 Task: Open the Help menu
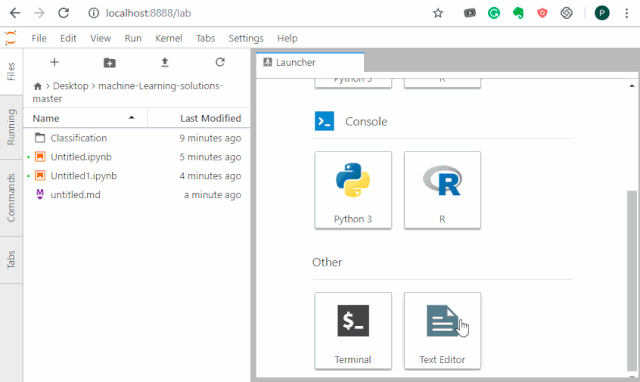287,38
